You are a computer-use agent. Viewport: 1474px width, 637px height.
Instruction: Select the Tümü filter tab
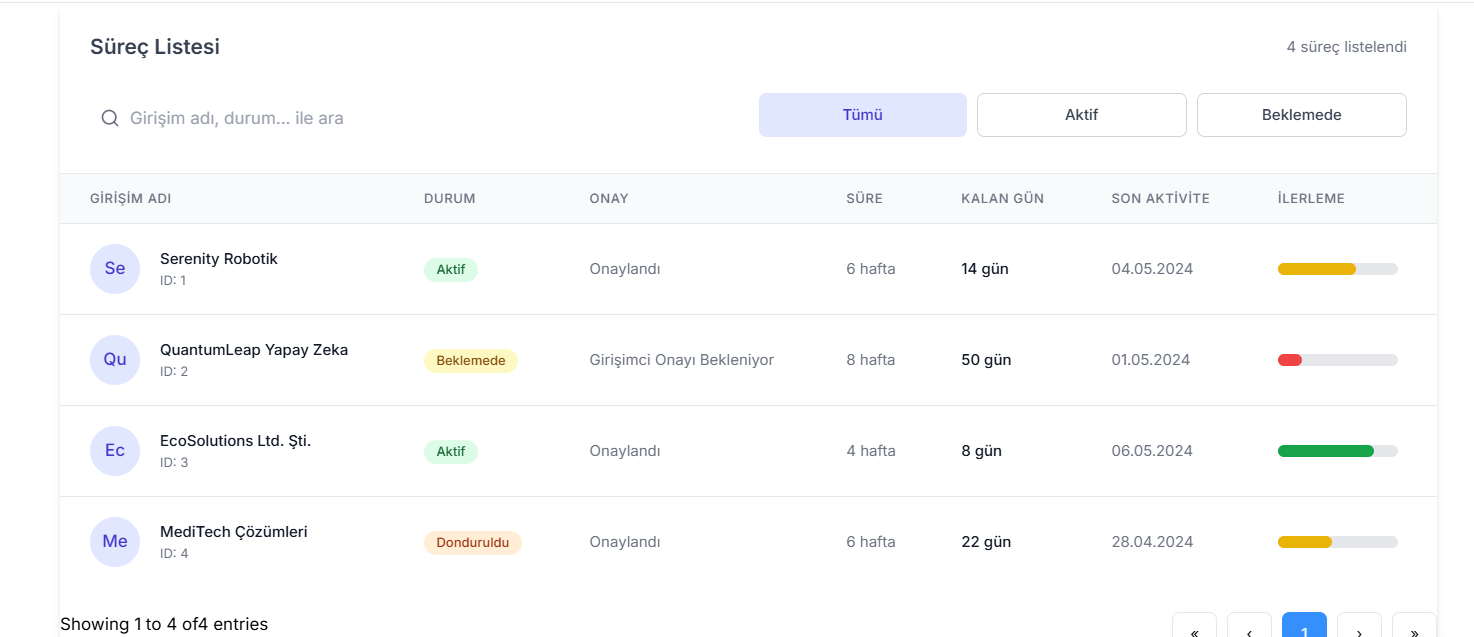click(x=862, y=115)
